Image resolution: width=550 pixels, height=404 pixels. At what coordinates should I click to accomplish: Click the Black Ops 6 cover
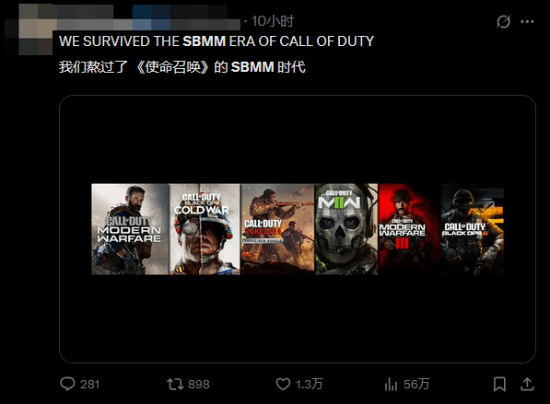click(472, 229)
